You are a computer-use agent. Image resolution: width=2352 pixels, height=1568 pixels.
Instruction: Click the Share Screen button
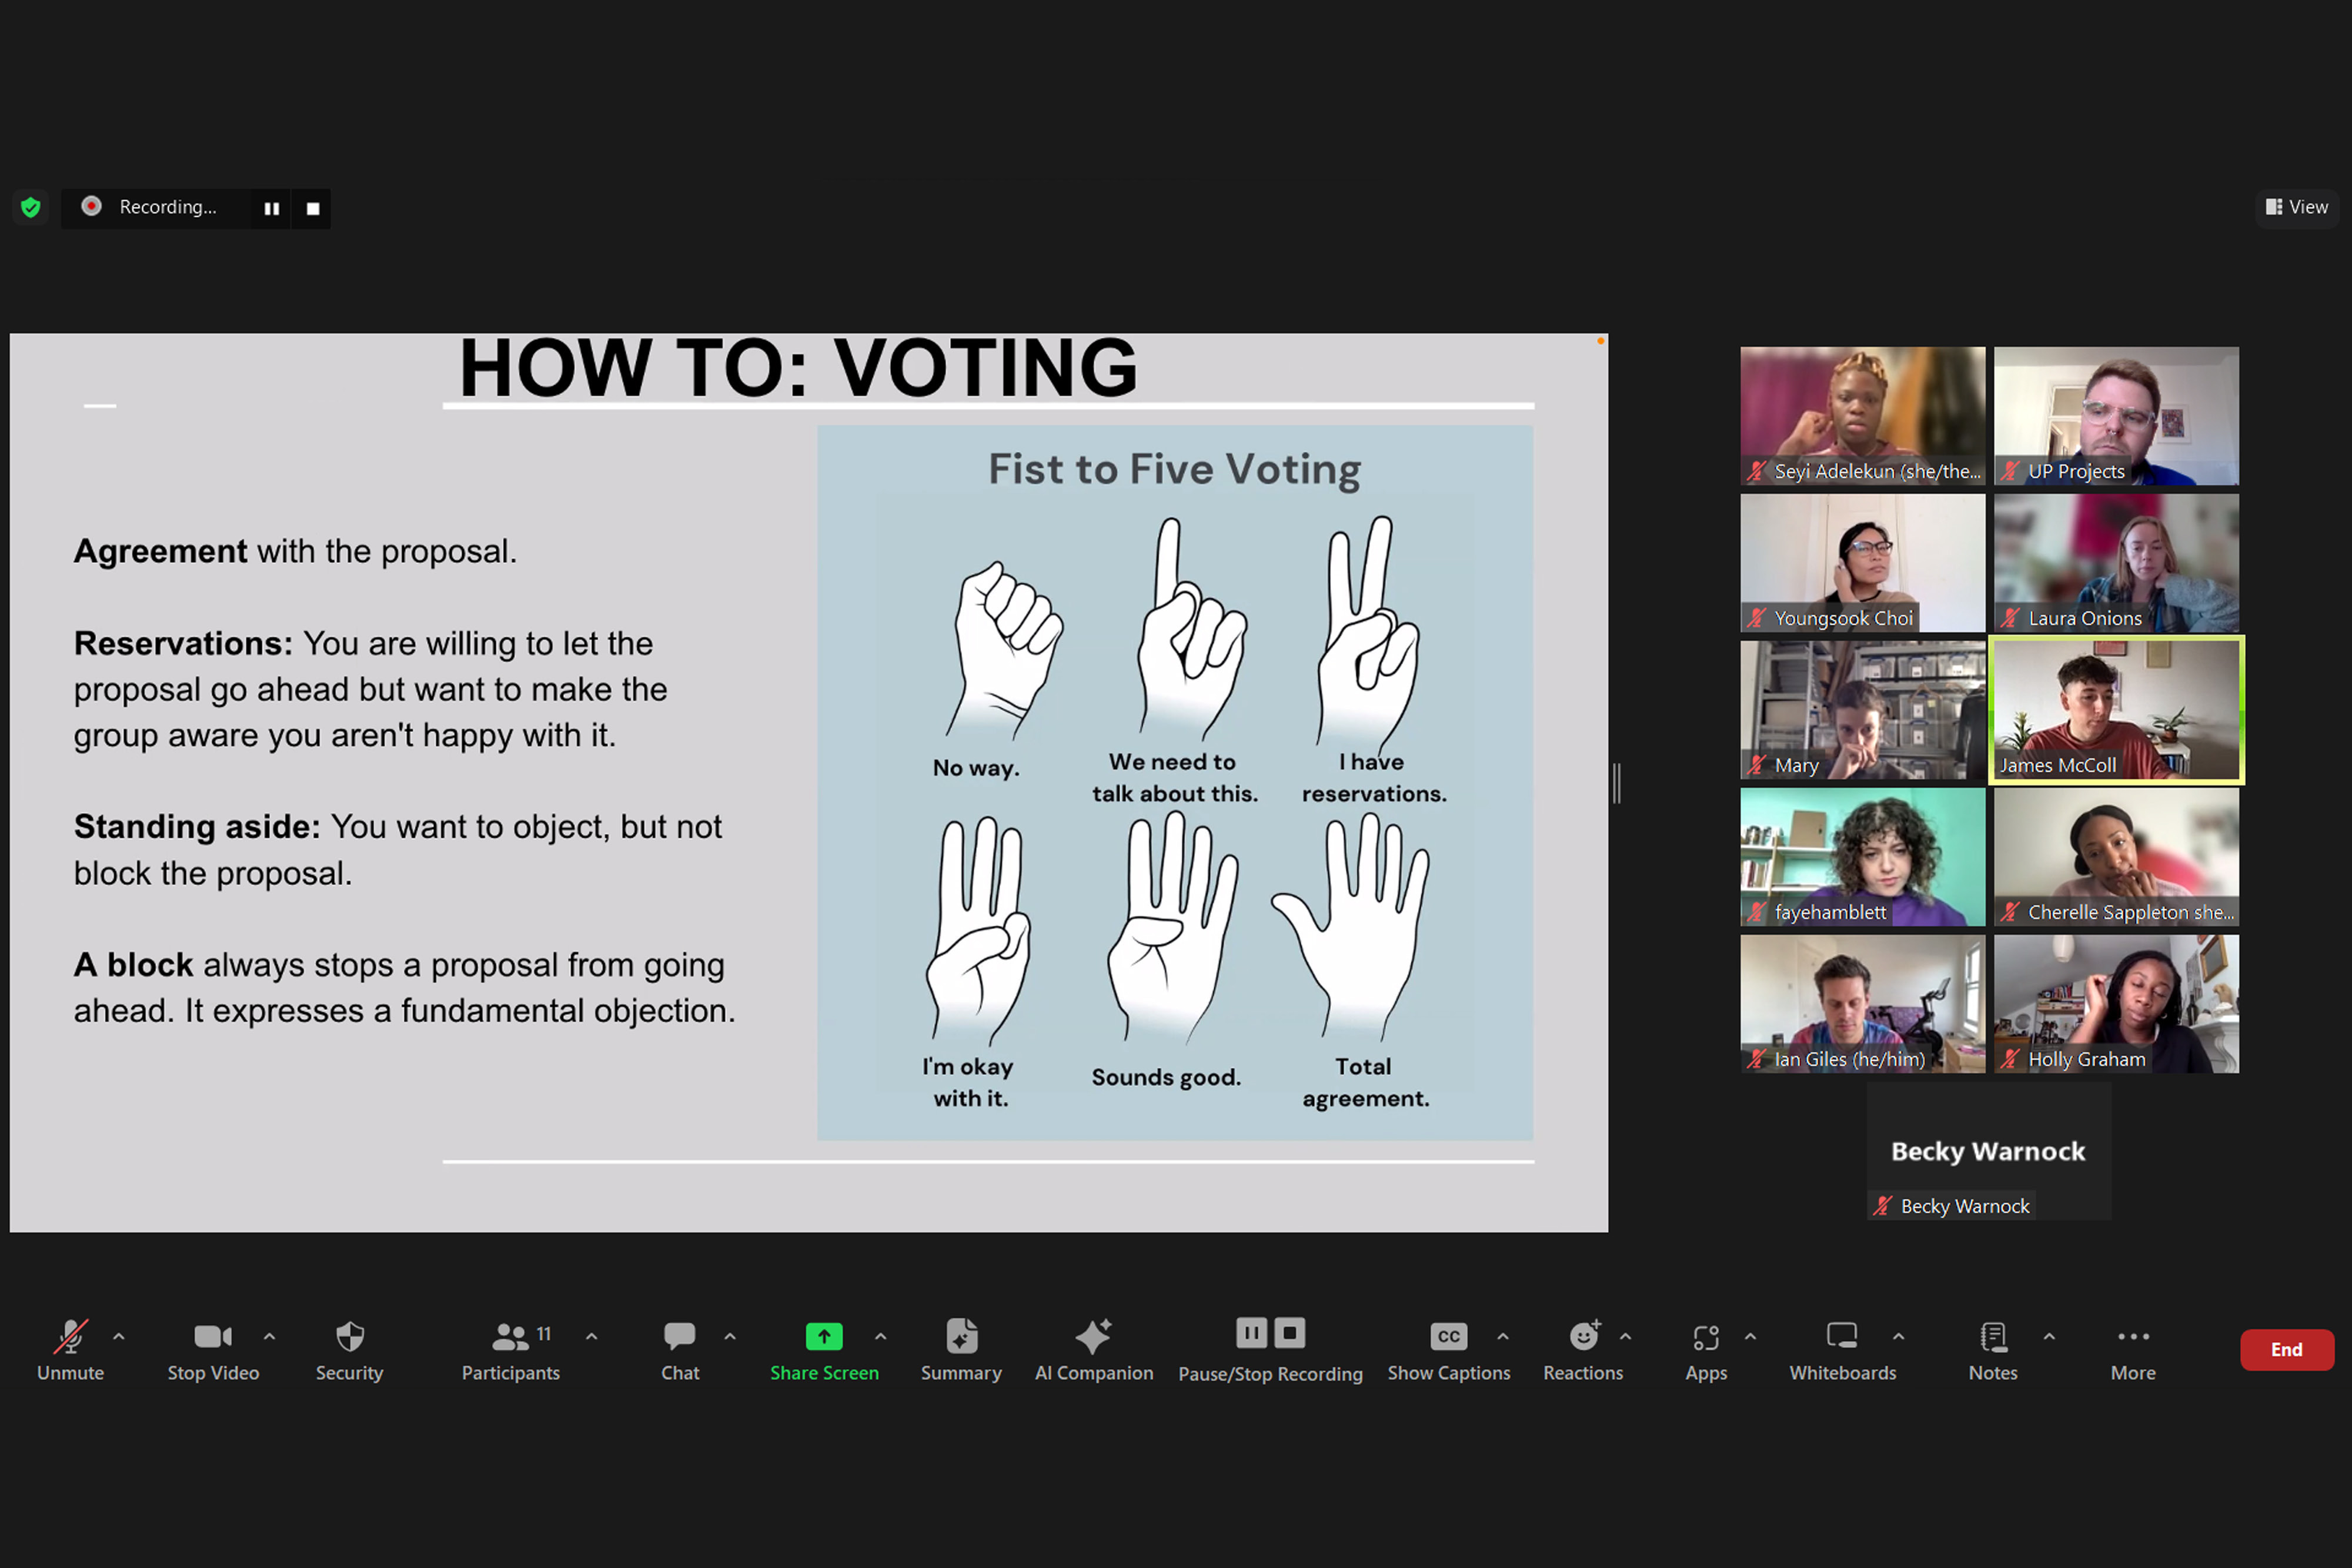[823, 1337]
